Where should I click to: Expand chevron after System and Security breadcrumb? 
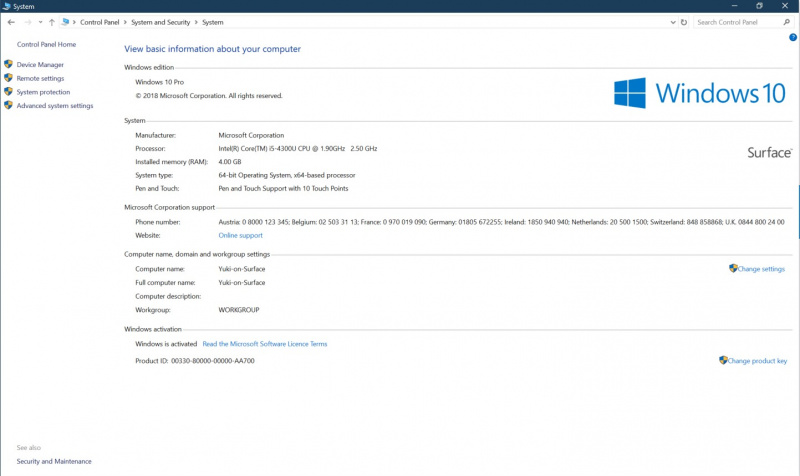pos(196,22)
